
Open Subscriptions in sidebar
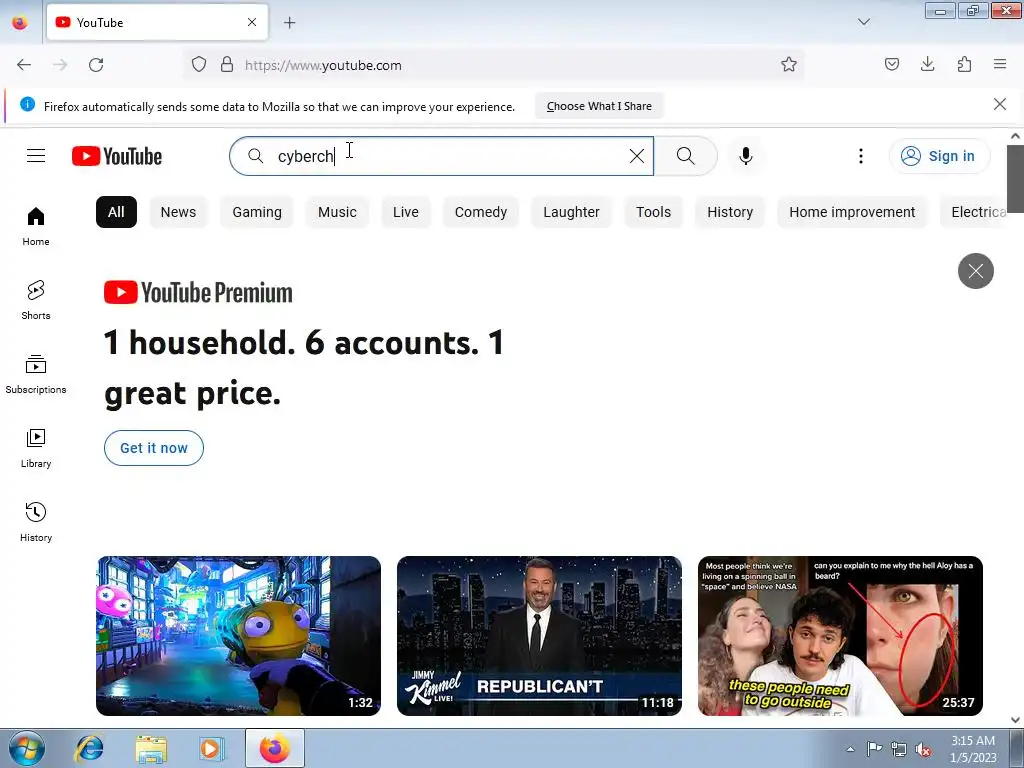[x=36, y=374]
